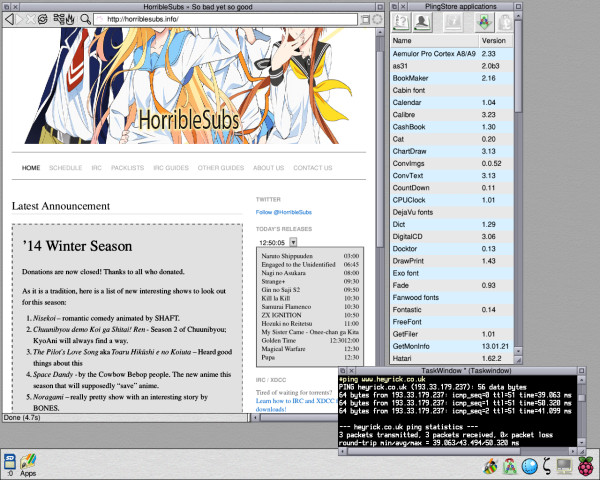Toggle size of TaskWindow
Screen dimensions: 600x480
click(x=581, y=371)
